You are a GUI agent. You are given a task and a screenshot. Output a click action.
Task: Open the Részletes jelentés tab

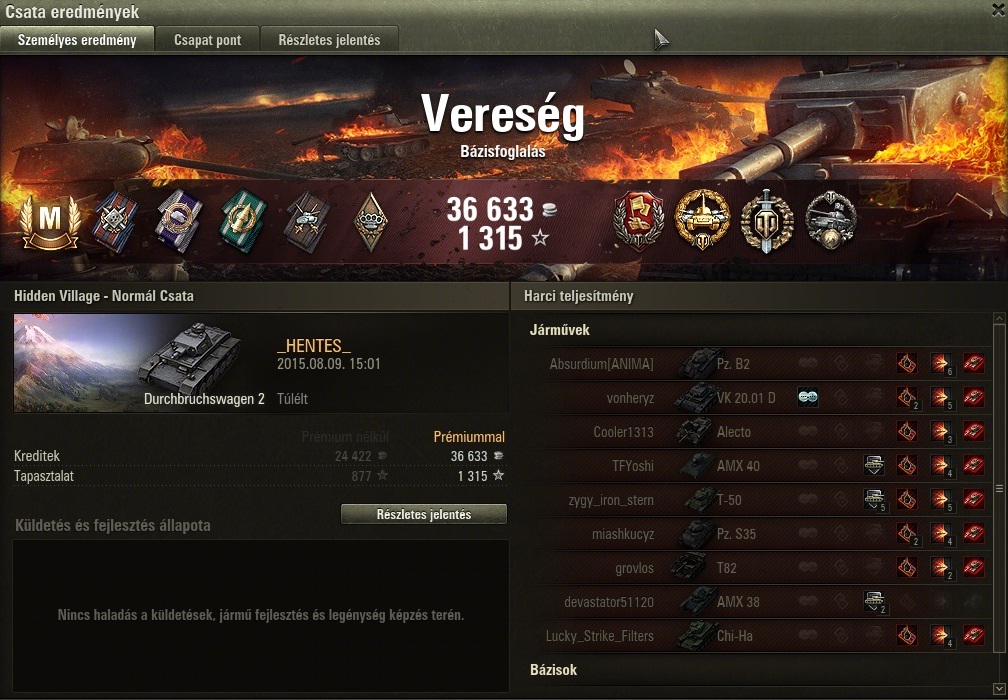click(x=329, y=39)
